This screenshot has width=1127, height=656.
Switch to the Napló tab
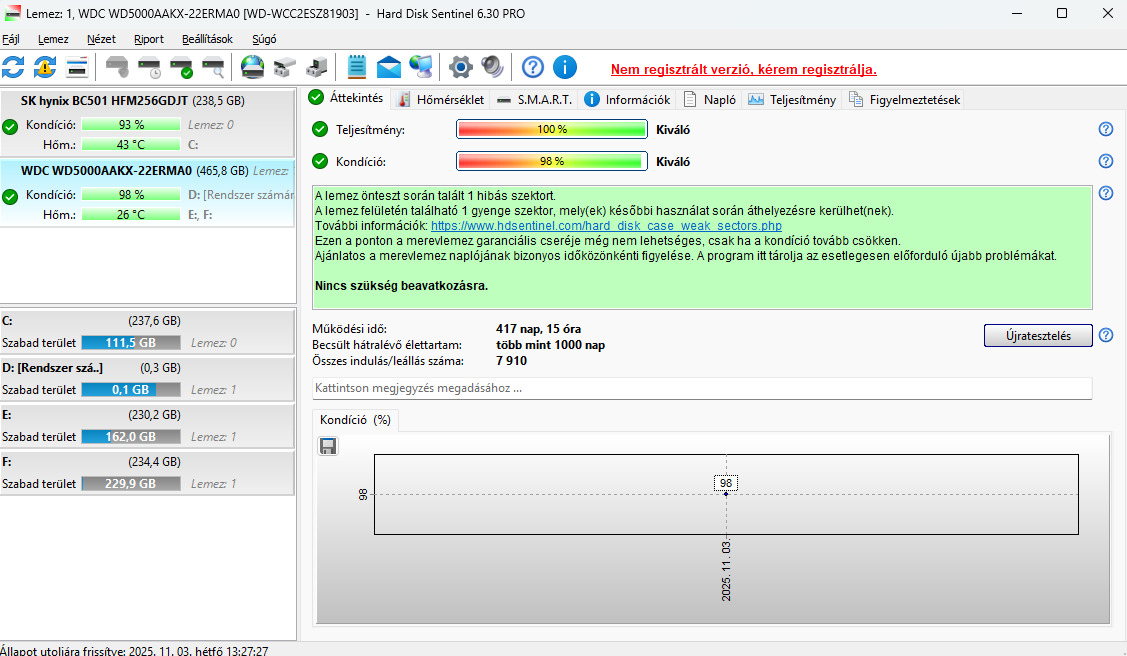click(x=710, y=100)
